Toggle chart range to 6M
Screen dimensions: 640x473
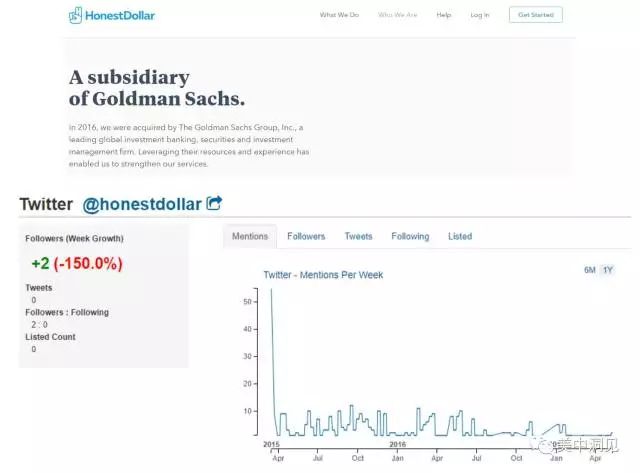click(590, 271)
